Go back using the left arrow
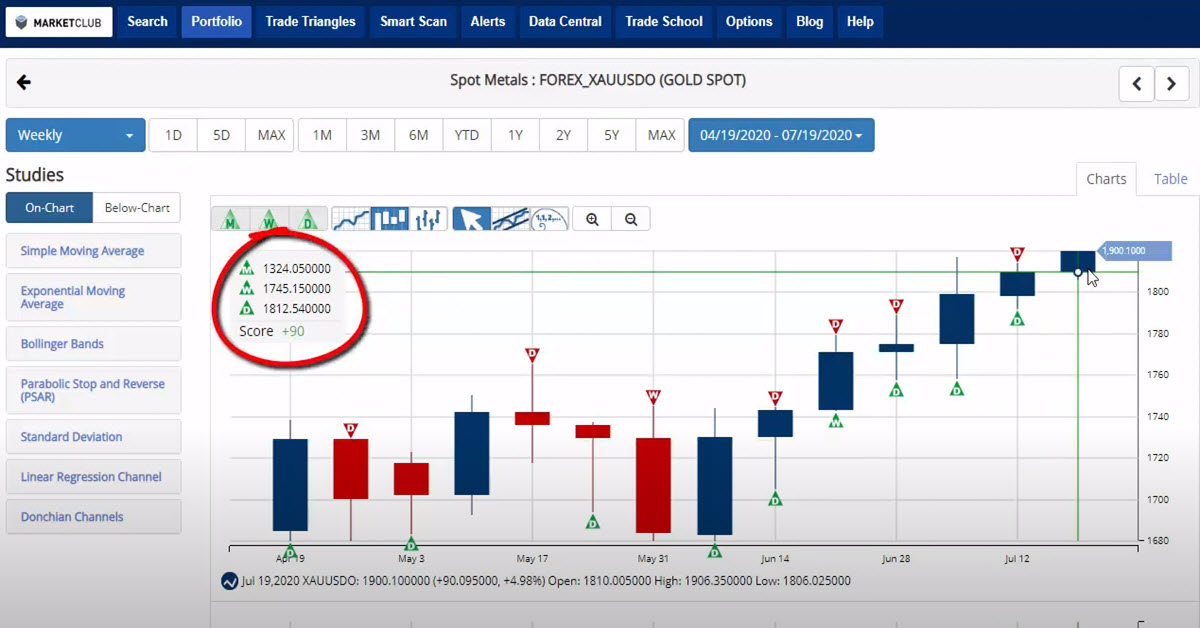Image resolution: width=1200 pixels, height=628 pixels. click(x=24, y=82)
